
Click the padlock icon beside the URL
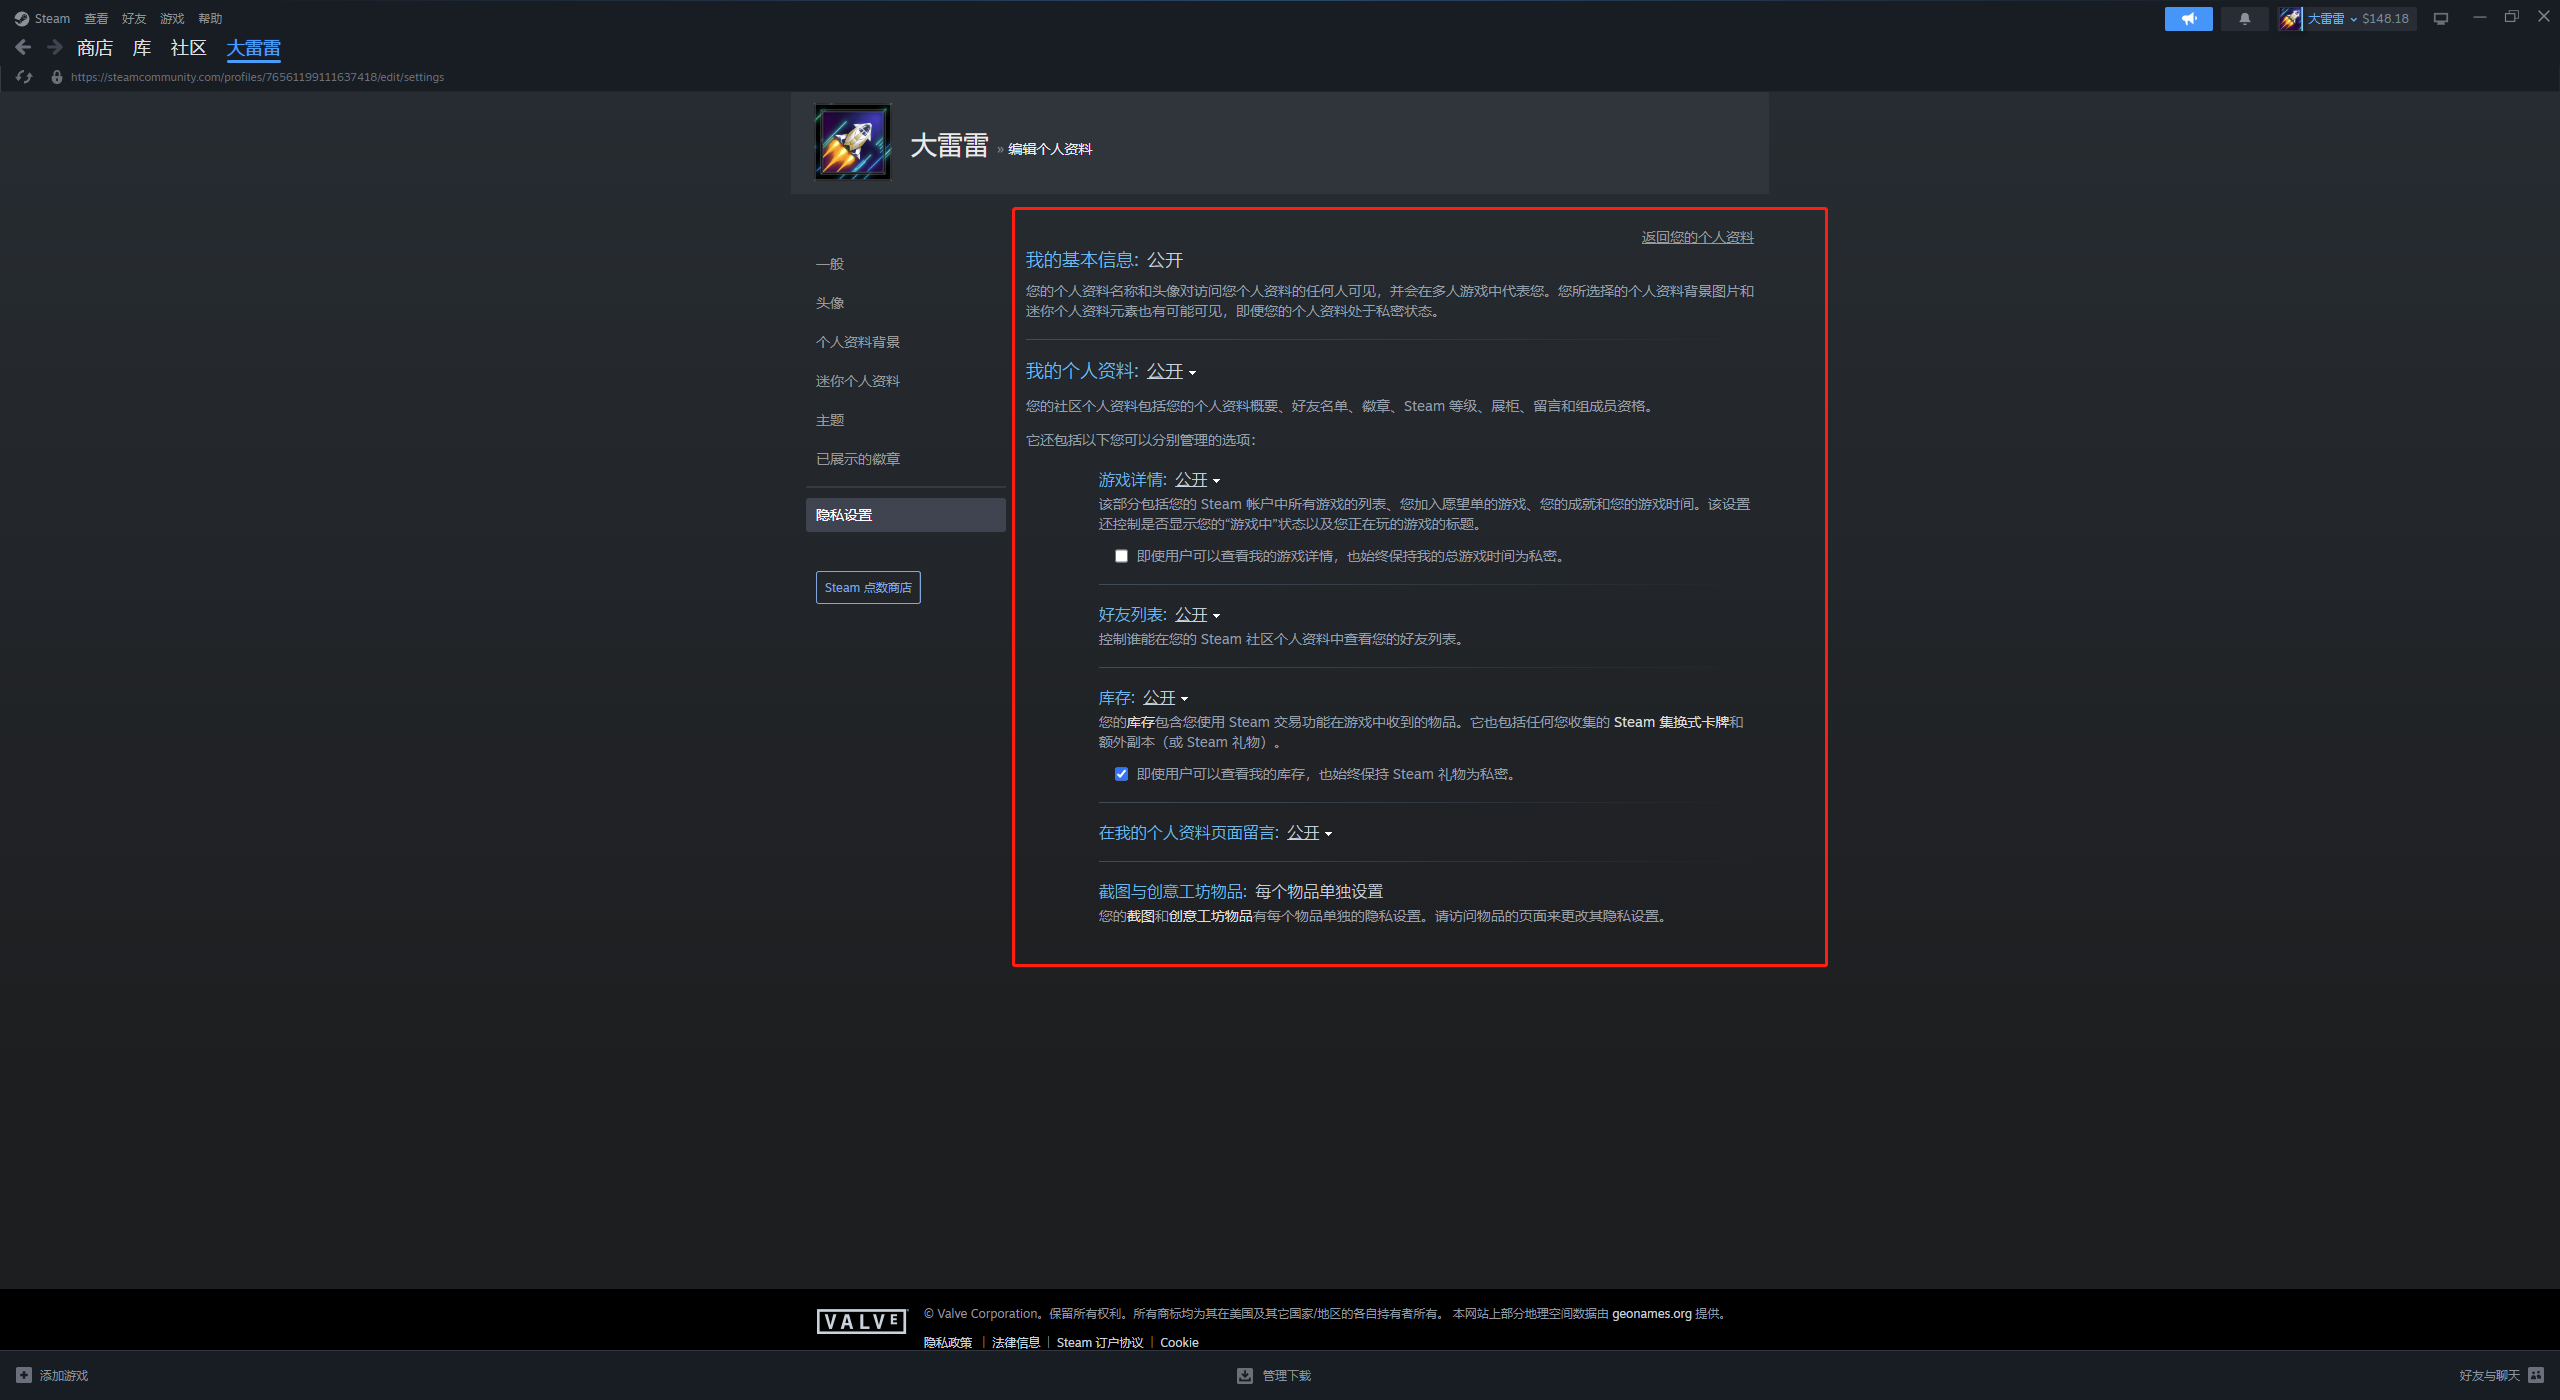[x=57, y=77]
